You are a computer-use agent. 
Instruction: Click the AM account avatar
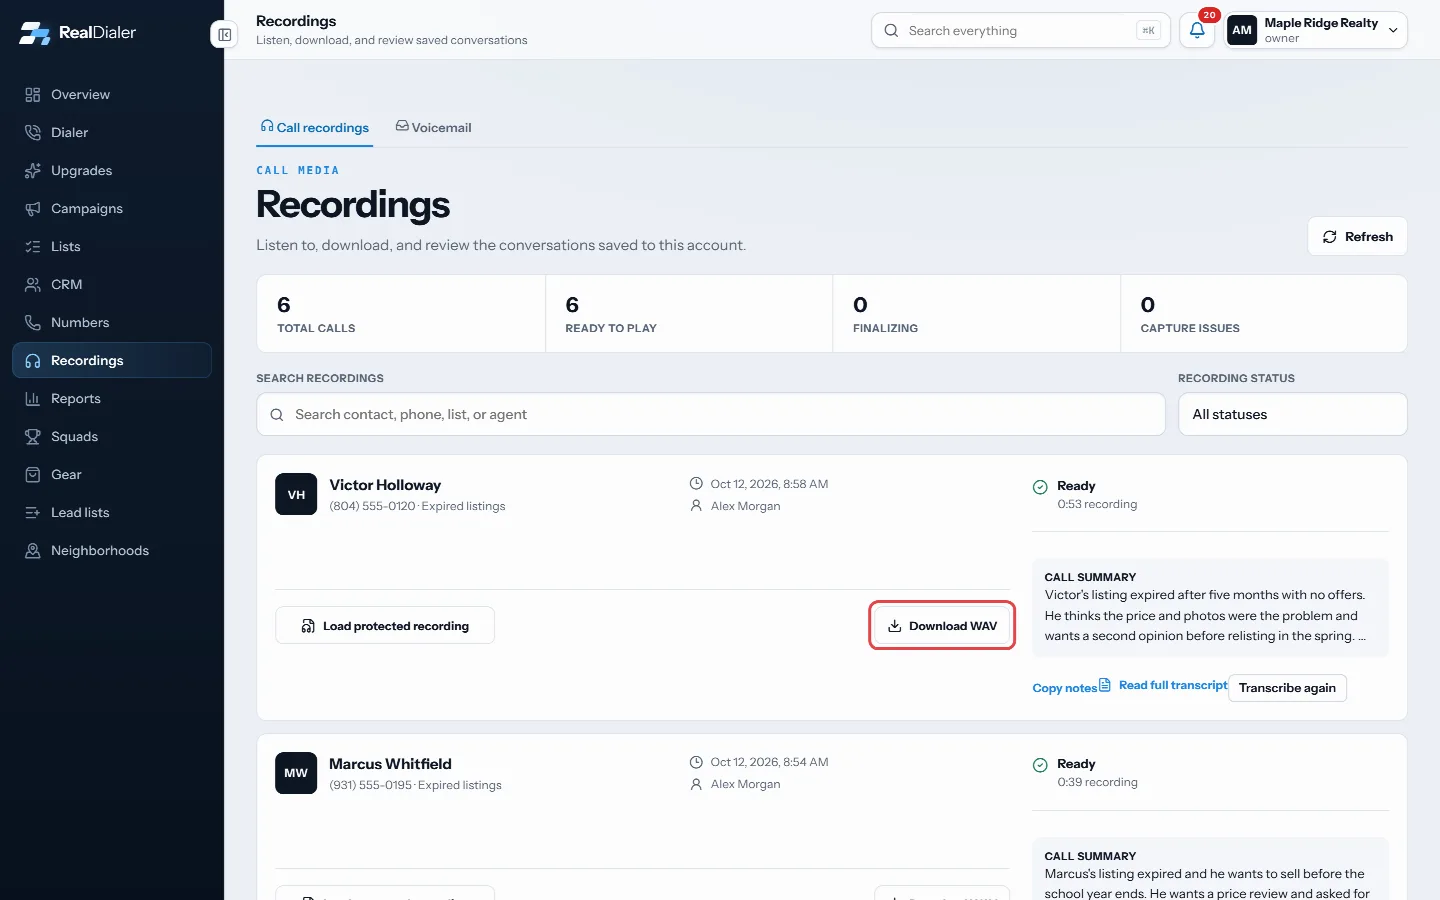pos(1242,30)
